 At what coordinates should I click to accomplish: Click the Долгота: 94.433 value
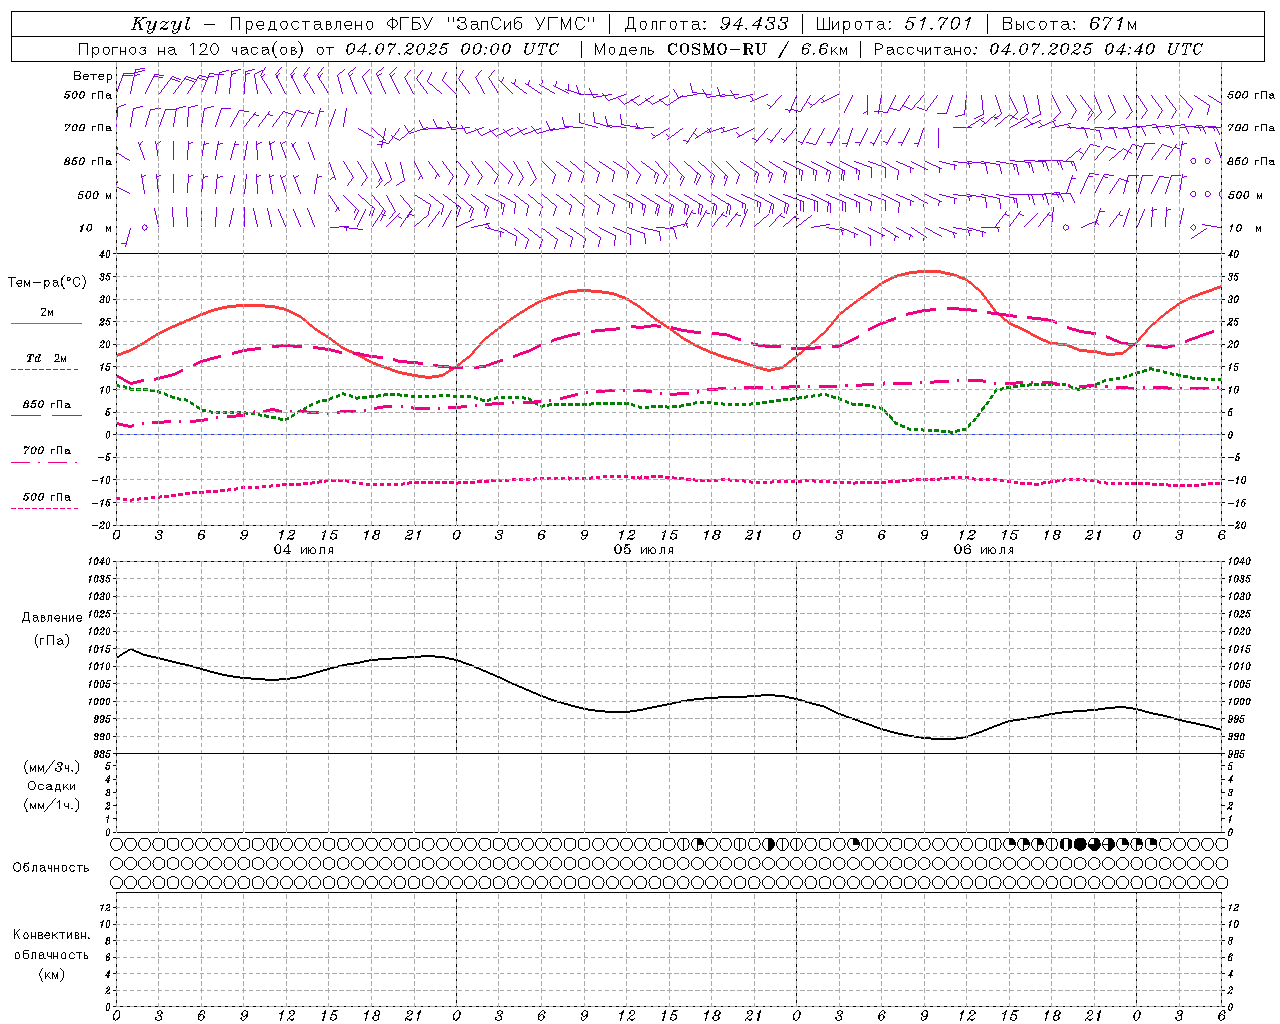706,24
